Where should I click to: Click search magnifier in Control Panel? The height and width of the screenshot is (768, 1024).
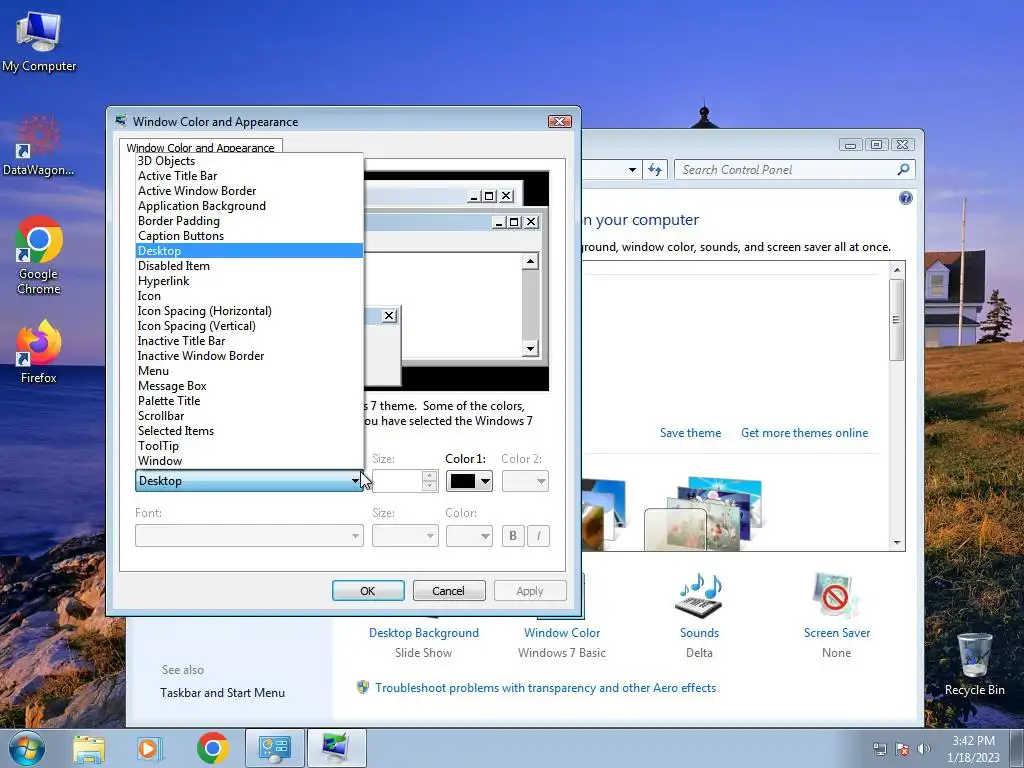coord(903,170)
